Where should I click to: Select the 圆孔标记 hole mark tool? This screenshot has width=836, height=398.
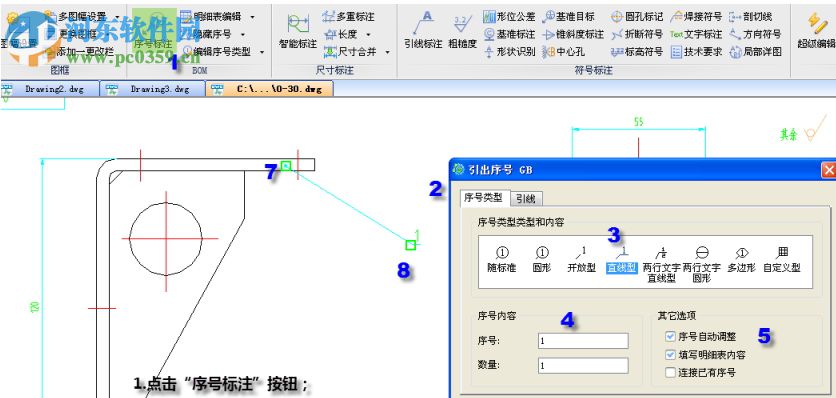[x=637, y=17]
